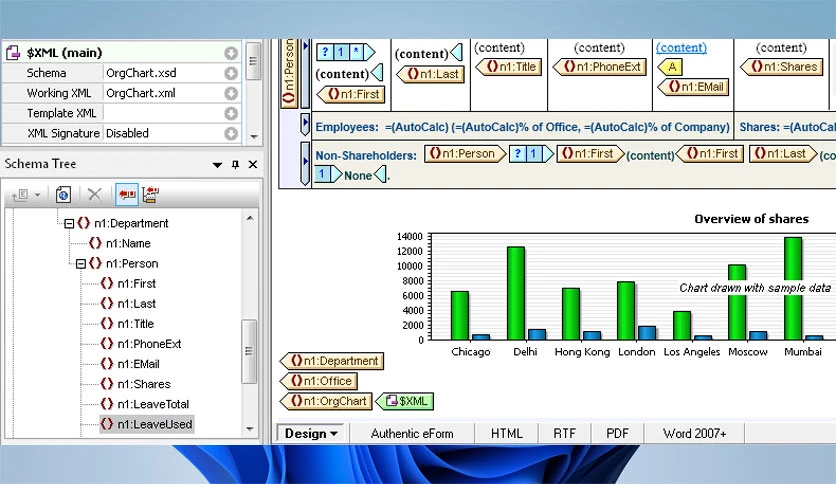Select the n1:PhoneExt tag in design view
836x484 pixels.
click(600, 67)
